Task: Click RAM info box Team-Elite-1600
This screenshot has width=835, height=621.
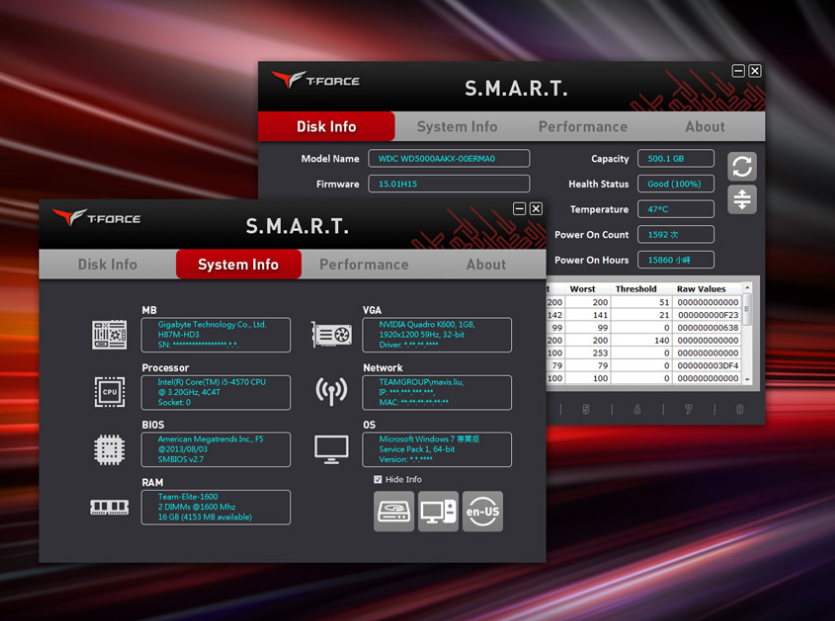Action: tap(216, 508)
